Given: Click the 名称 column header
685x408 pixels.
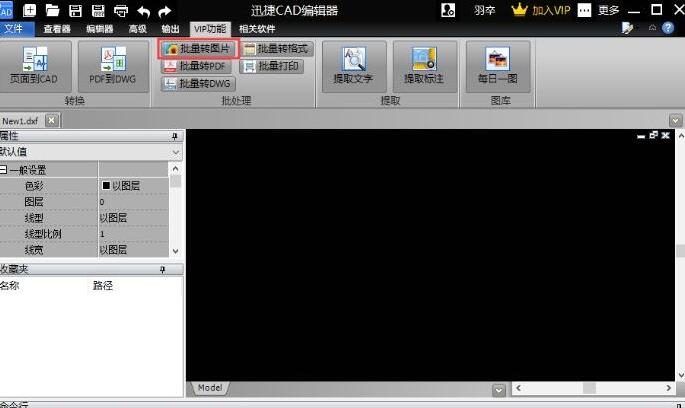Looking at the screenshot, I should [x=10, y=286].
